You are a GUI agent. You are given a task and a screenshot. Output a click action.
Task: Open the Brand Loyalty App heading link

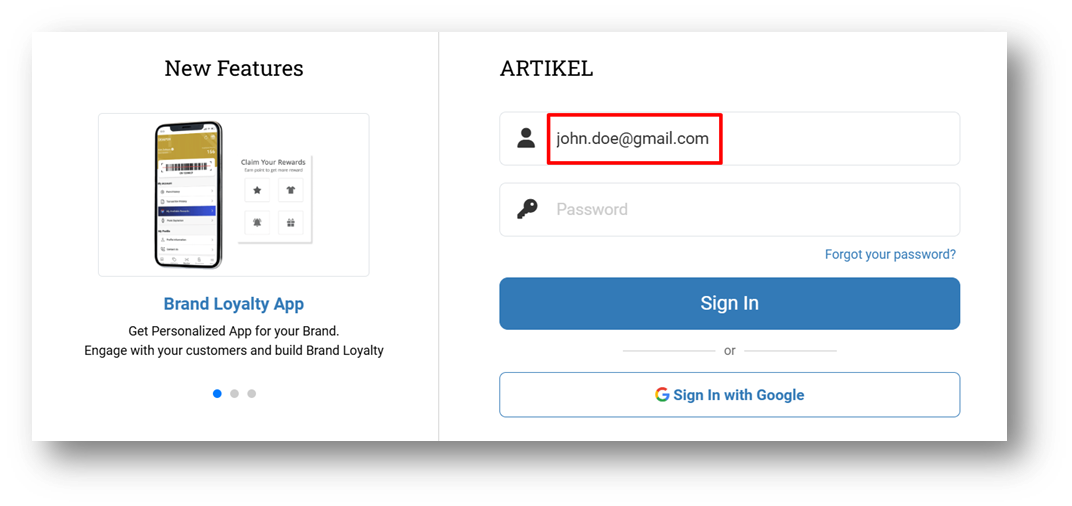tap(234, 304)
